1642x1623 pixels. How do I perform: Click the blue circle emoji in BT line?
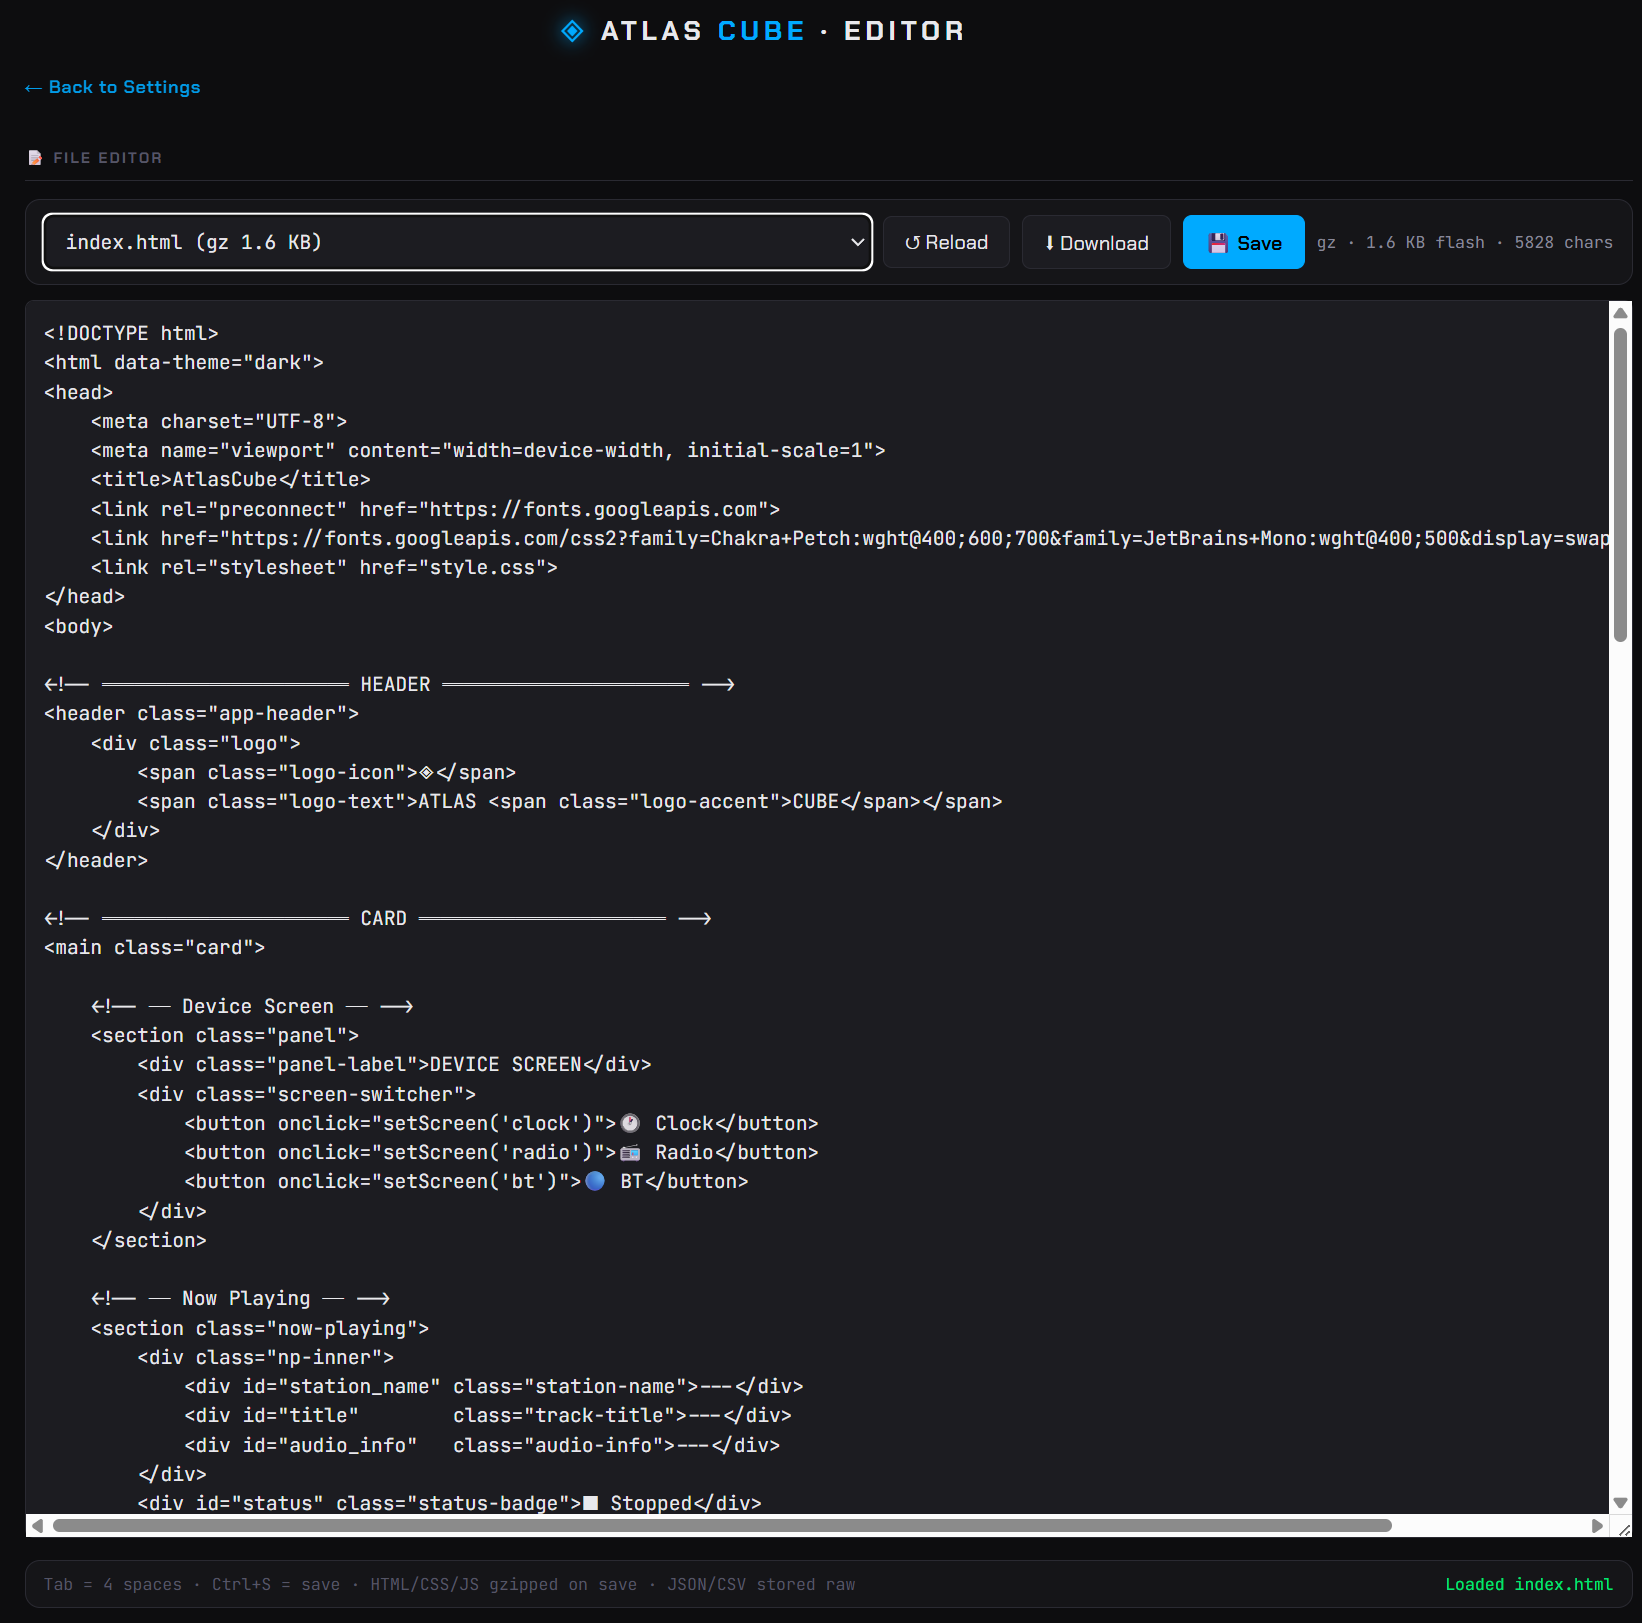pos(595,1181)
